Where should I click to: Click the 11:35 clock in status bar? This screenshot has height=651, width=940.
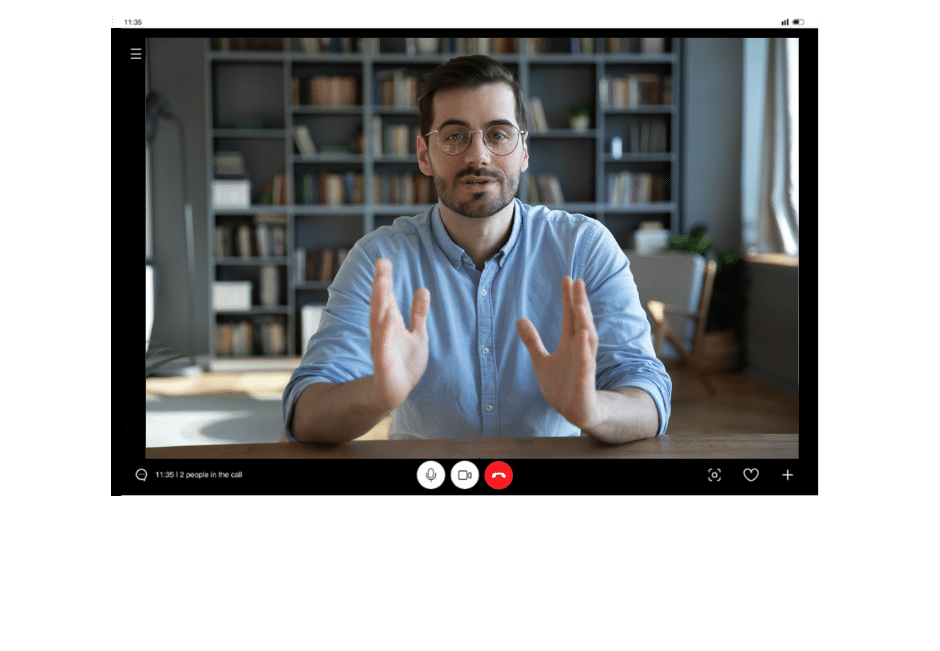click(x=133, y=21)
